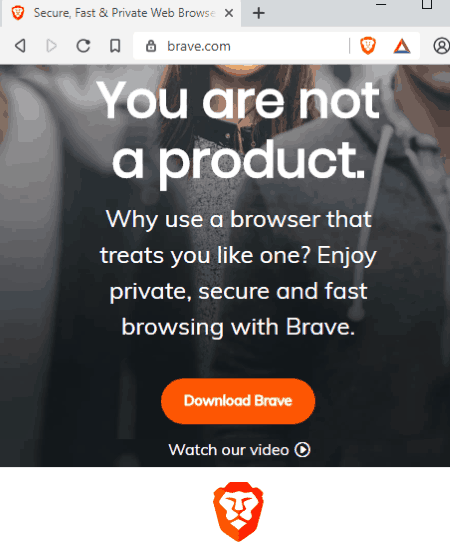Minimize the browser window
Image resolution: width=450 pixels, height=546 pixels.
click(x=381, y=5)
